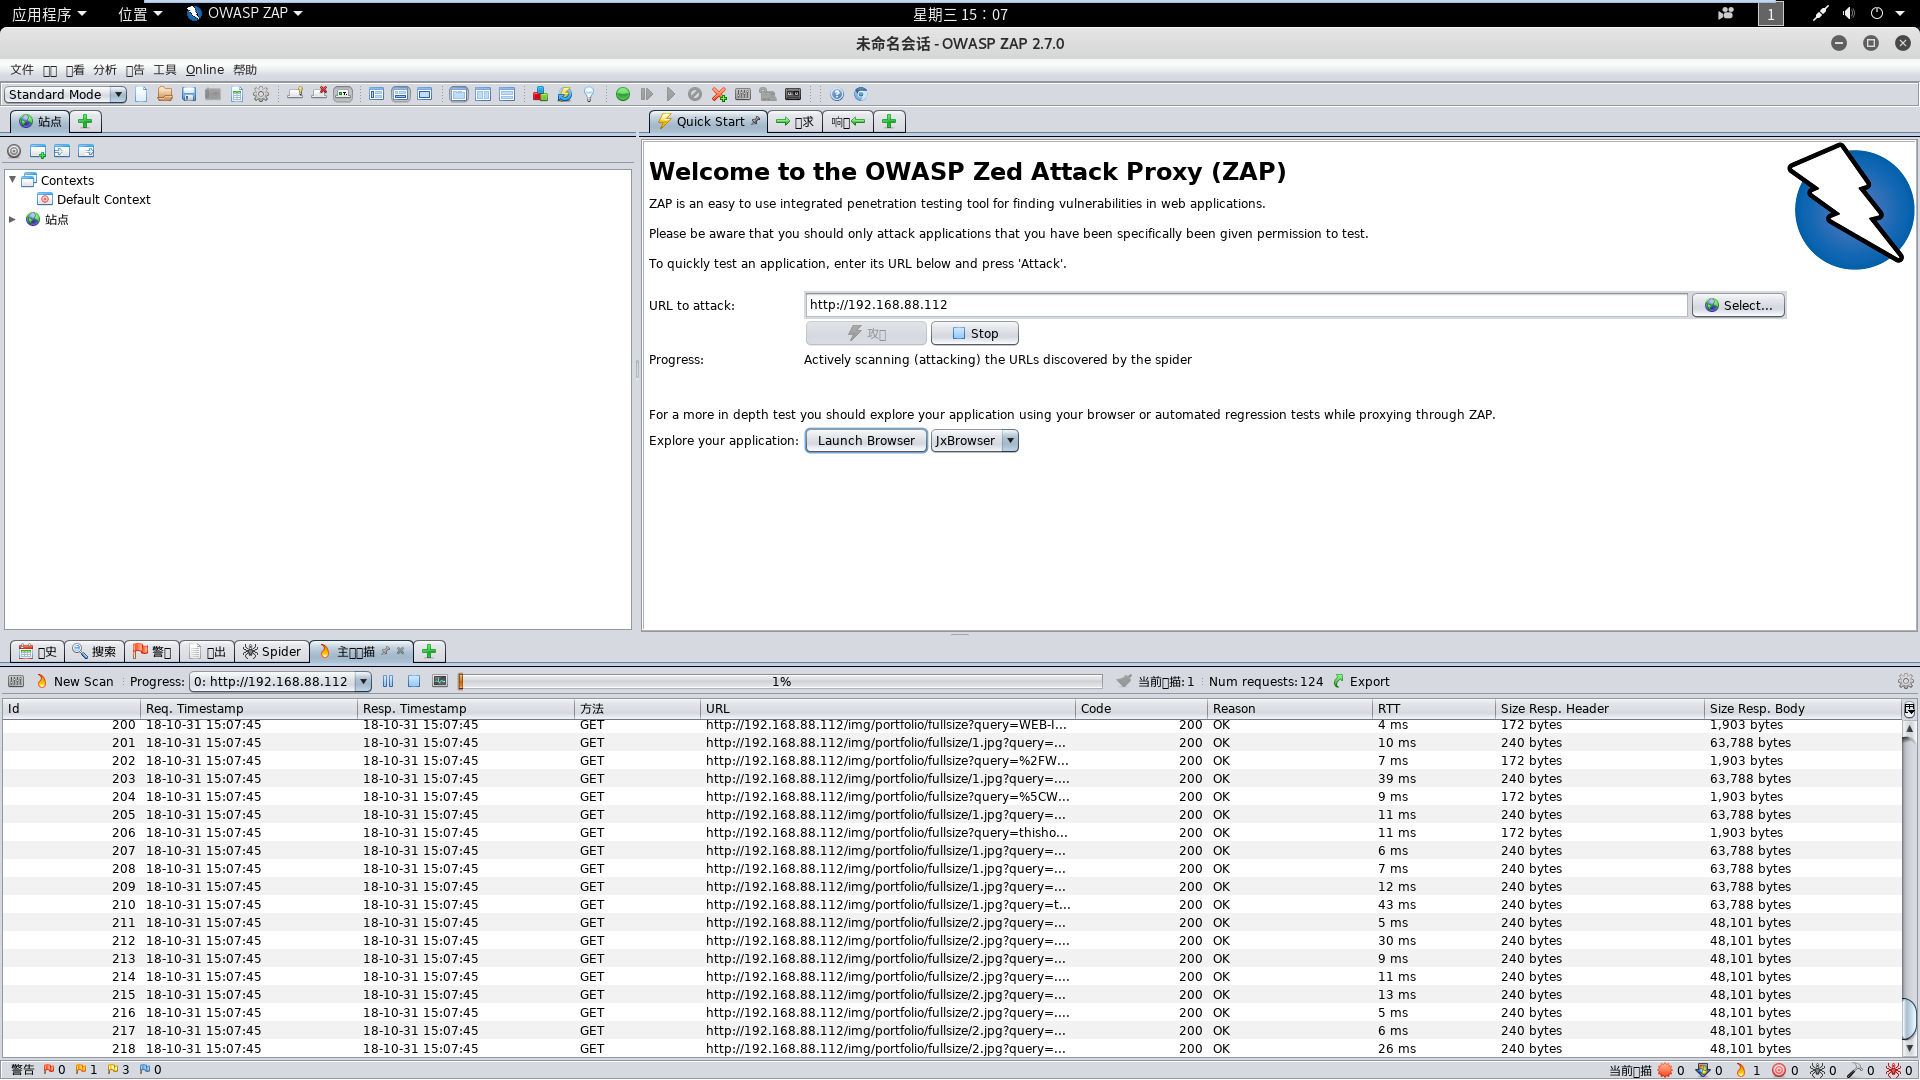The width and height of the screenshot is (1920, 1080).
Task: Switch to the Spider tab
Action: [272, 651]
